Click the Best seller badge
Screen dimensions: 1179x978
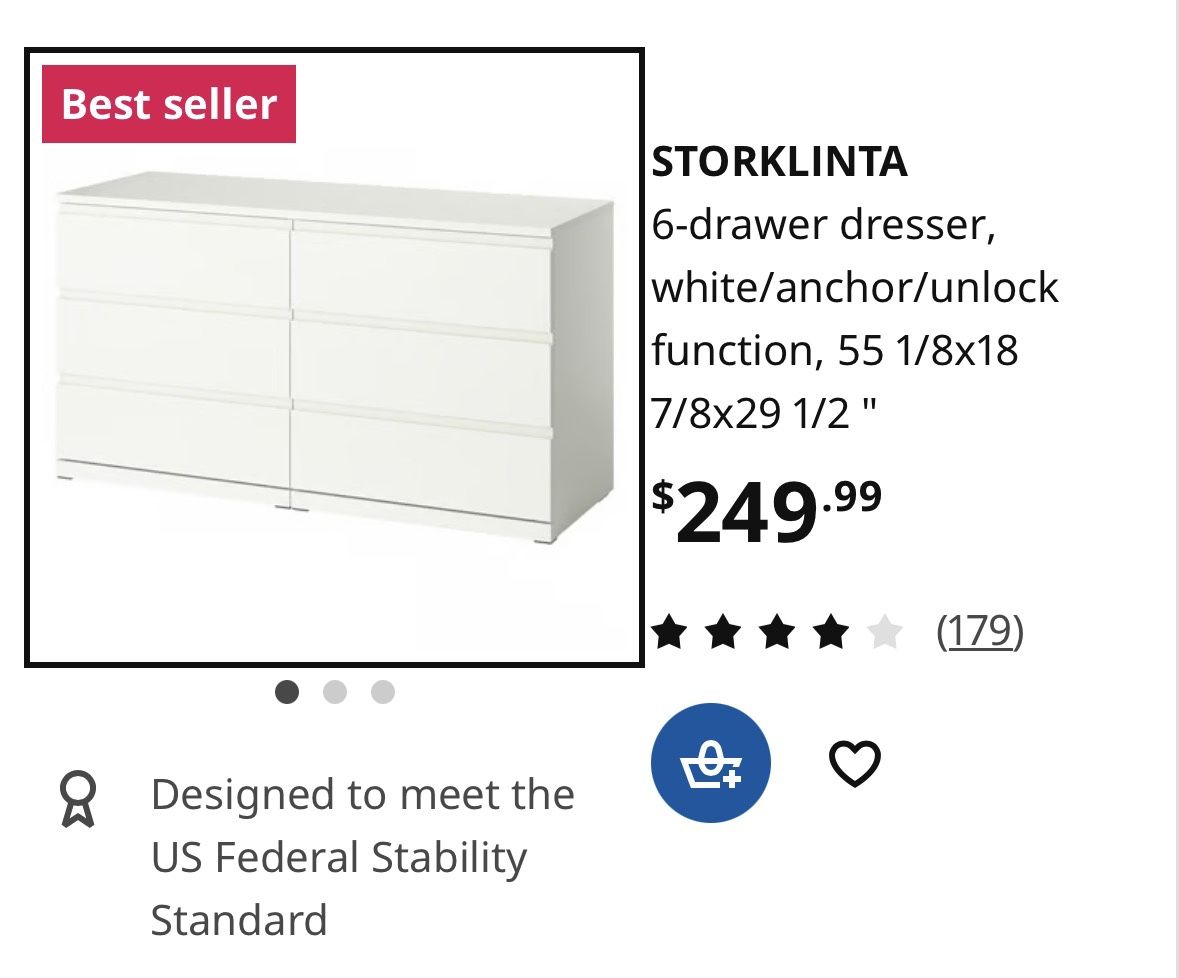(x=168, y=103)
